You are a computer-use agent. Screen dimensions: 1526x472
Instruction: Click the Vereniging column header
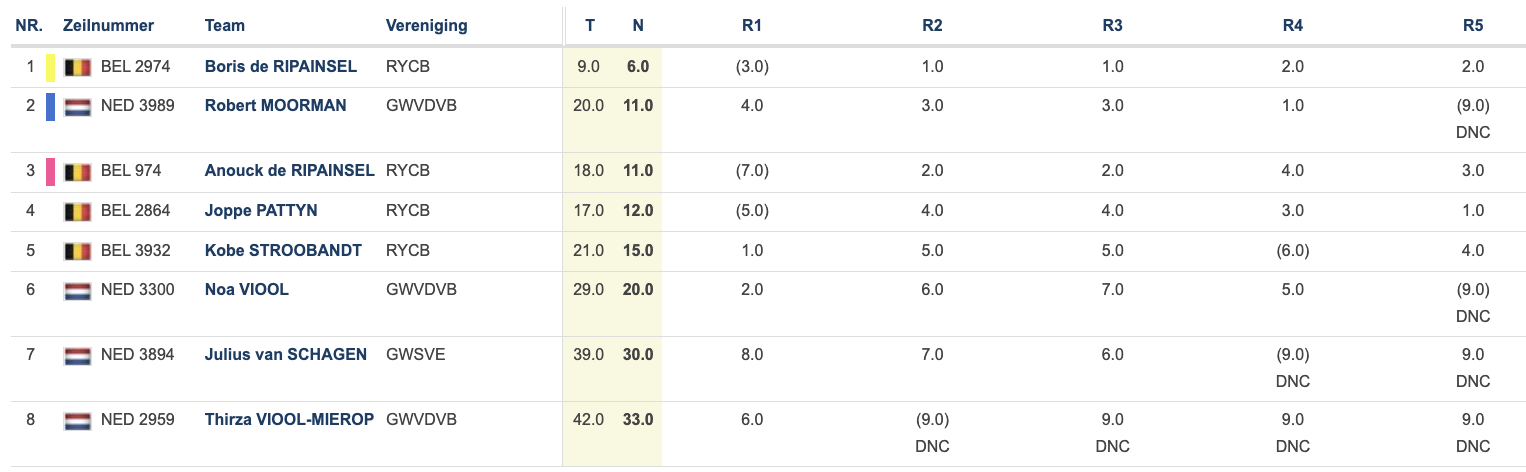click(x=426, y=26)
